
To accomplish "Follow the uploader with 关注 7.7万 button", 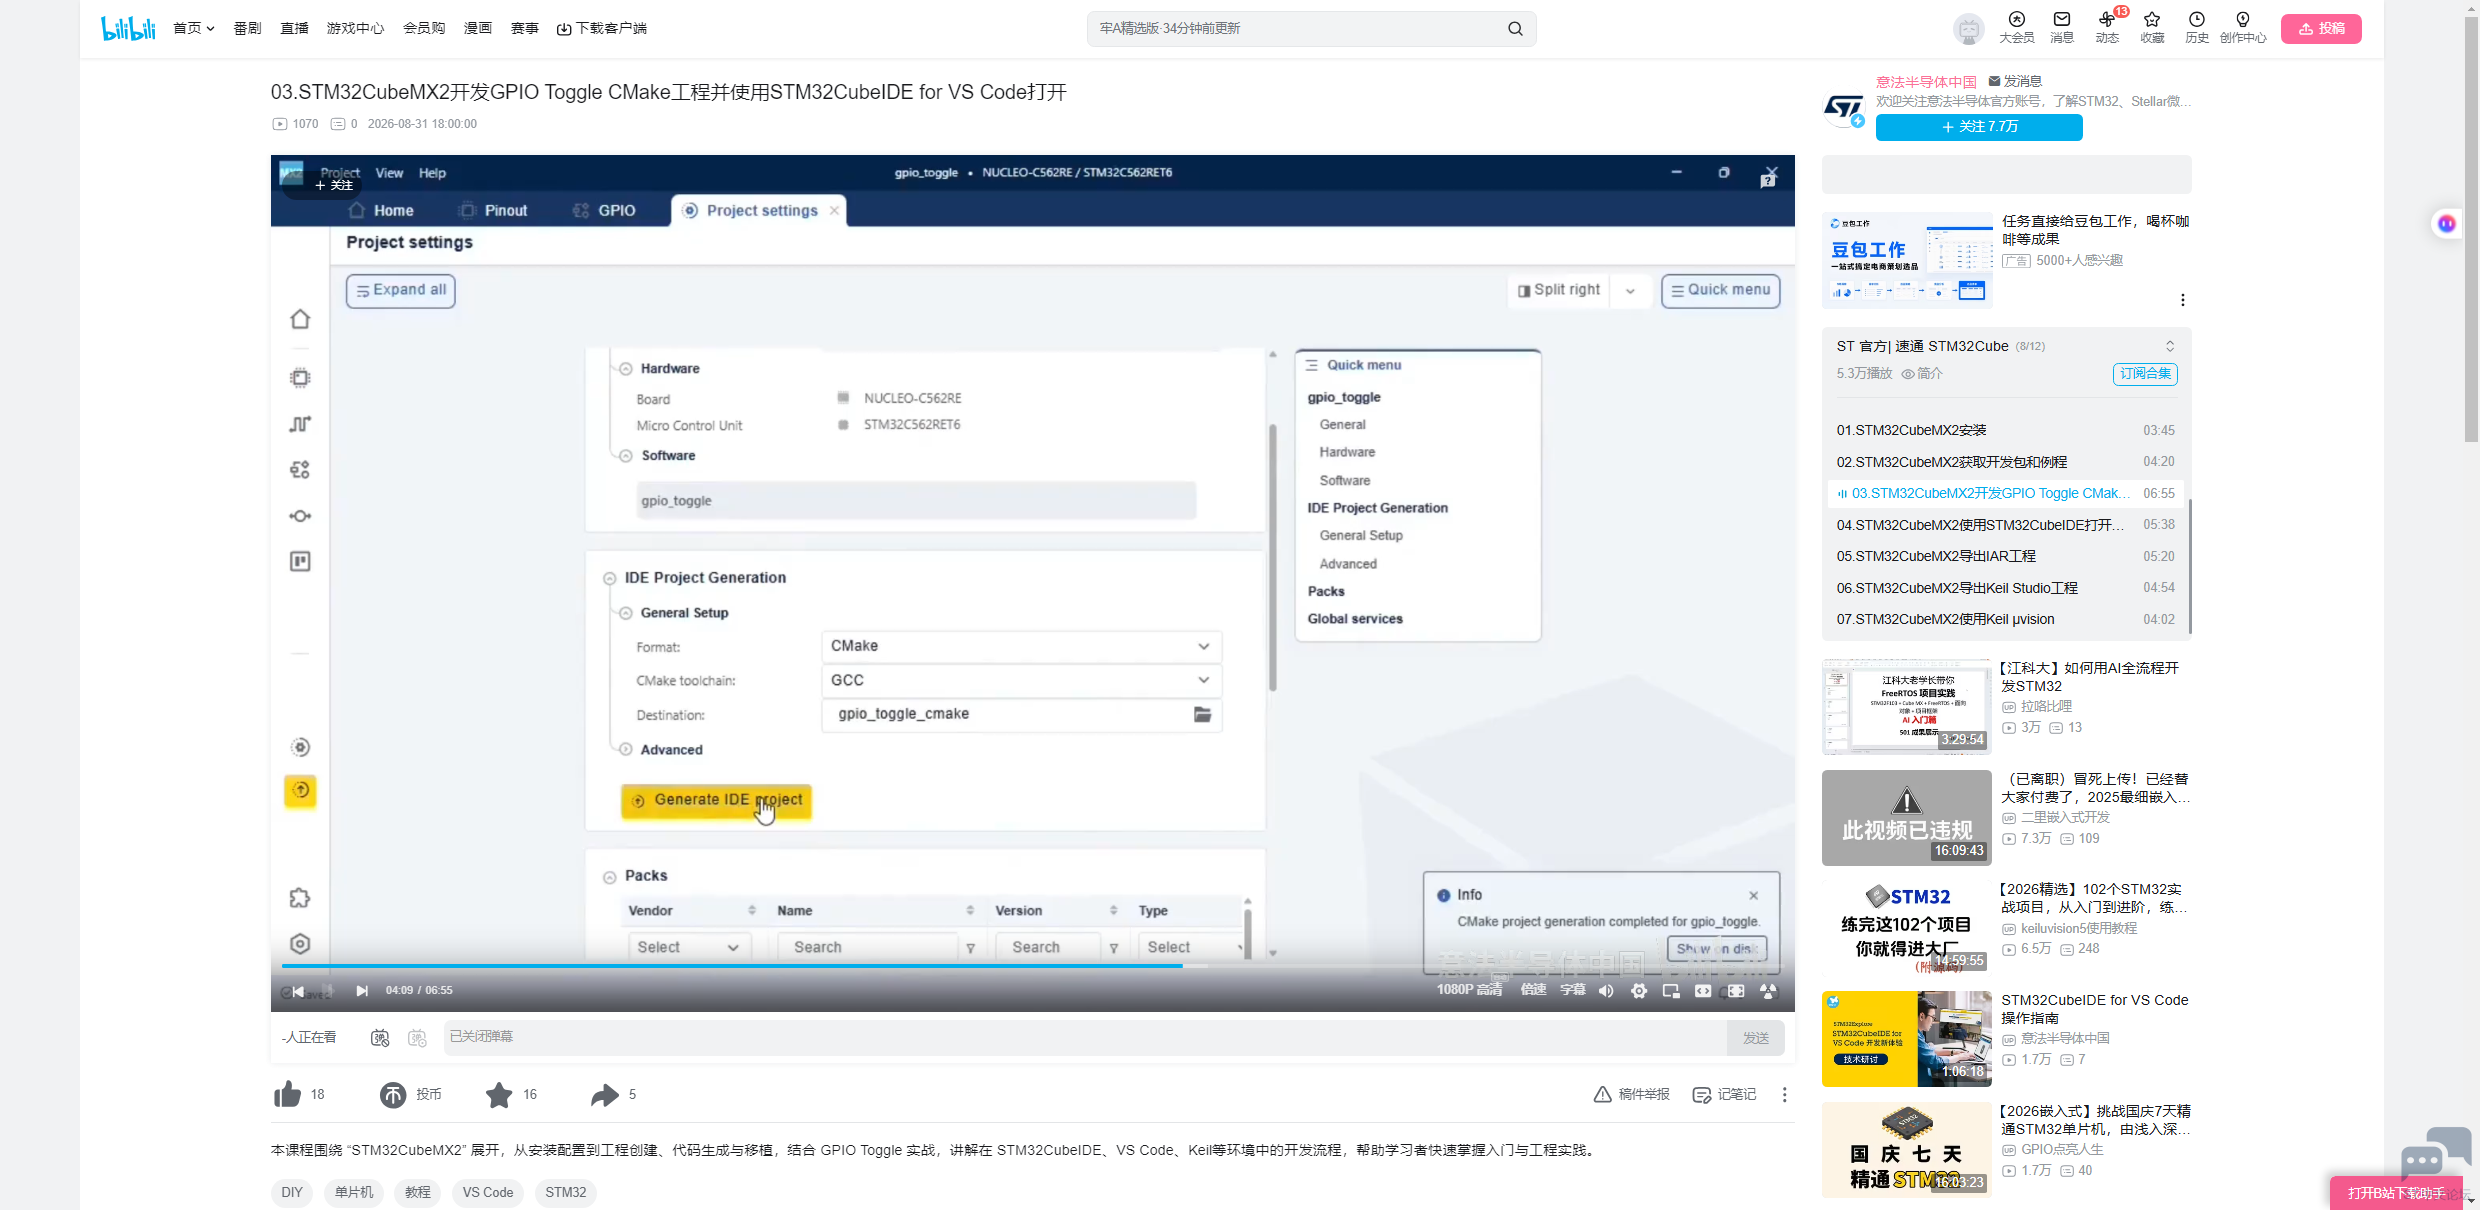I will point(1979,127).
